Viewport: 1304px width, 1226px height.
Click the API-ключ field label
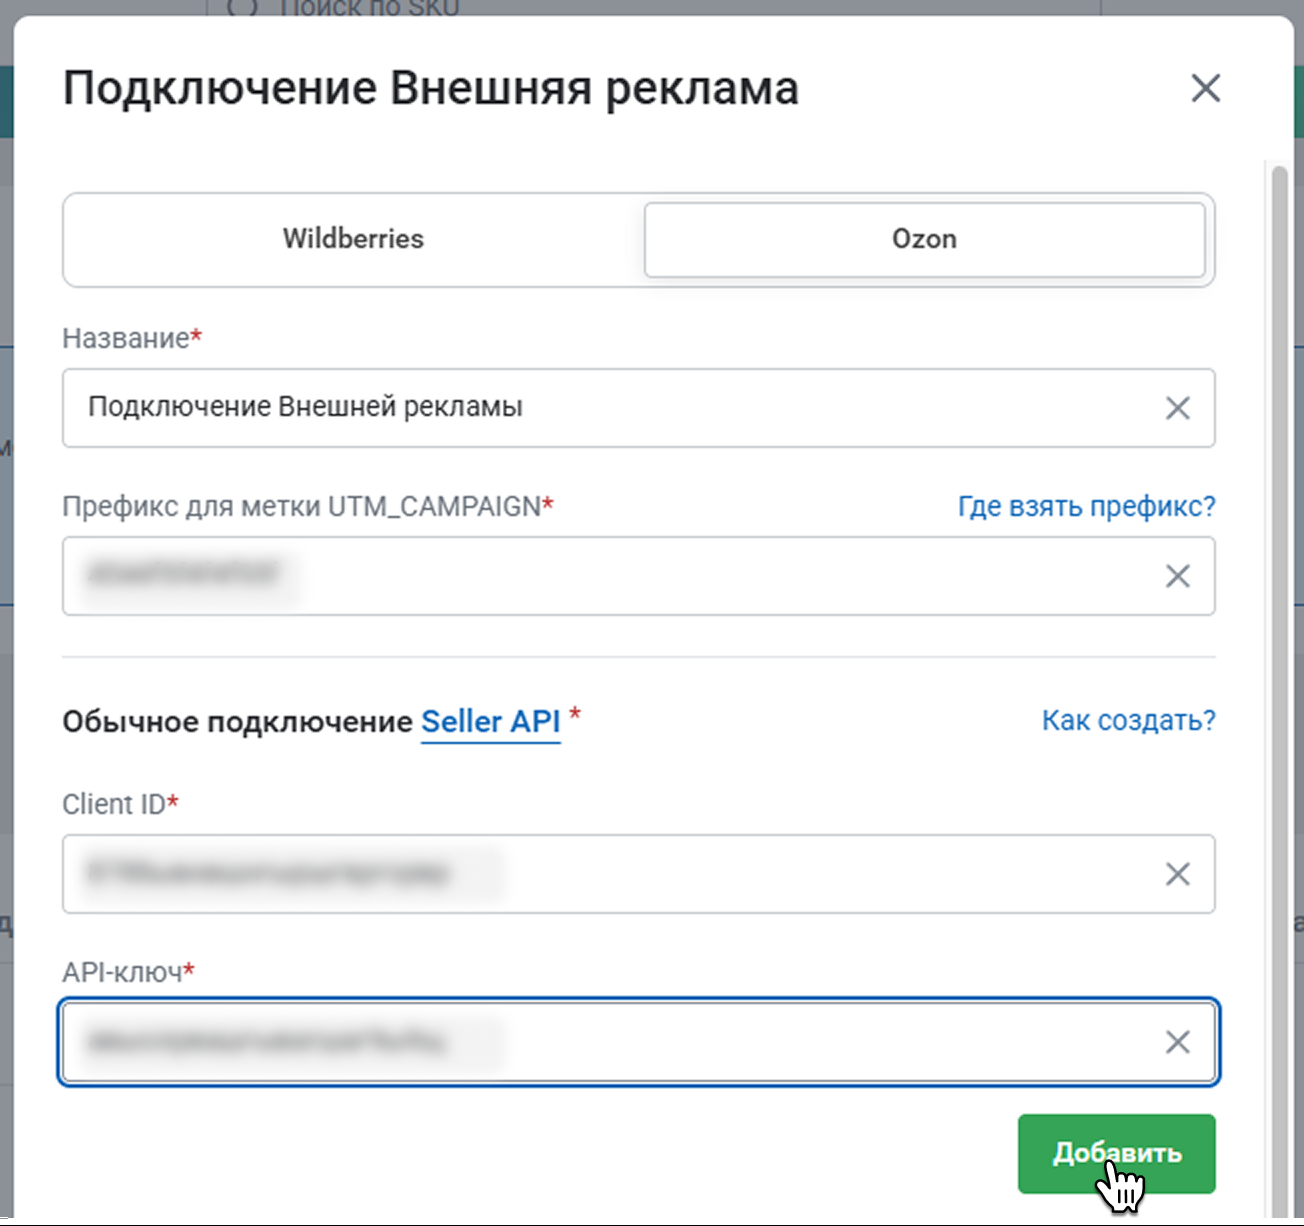pos(122,972)
